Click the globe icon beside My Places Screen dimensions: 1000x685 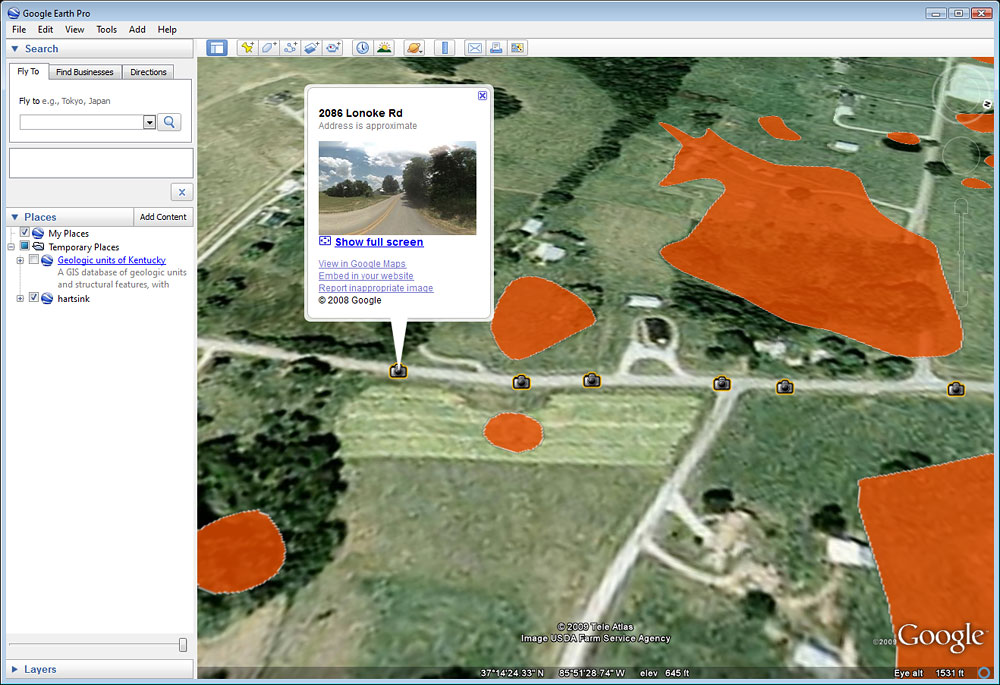38,233
